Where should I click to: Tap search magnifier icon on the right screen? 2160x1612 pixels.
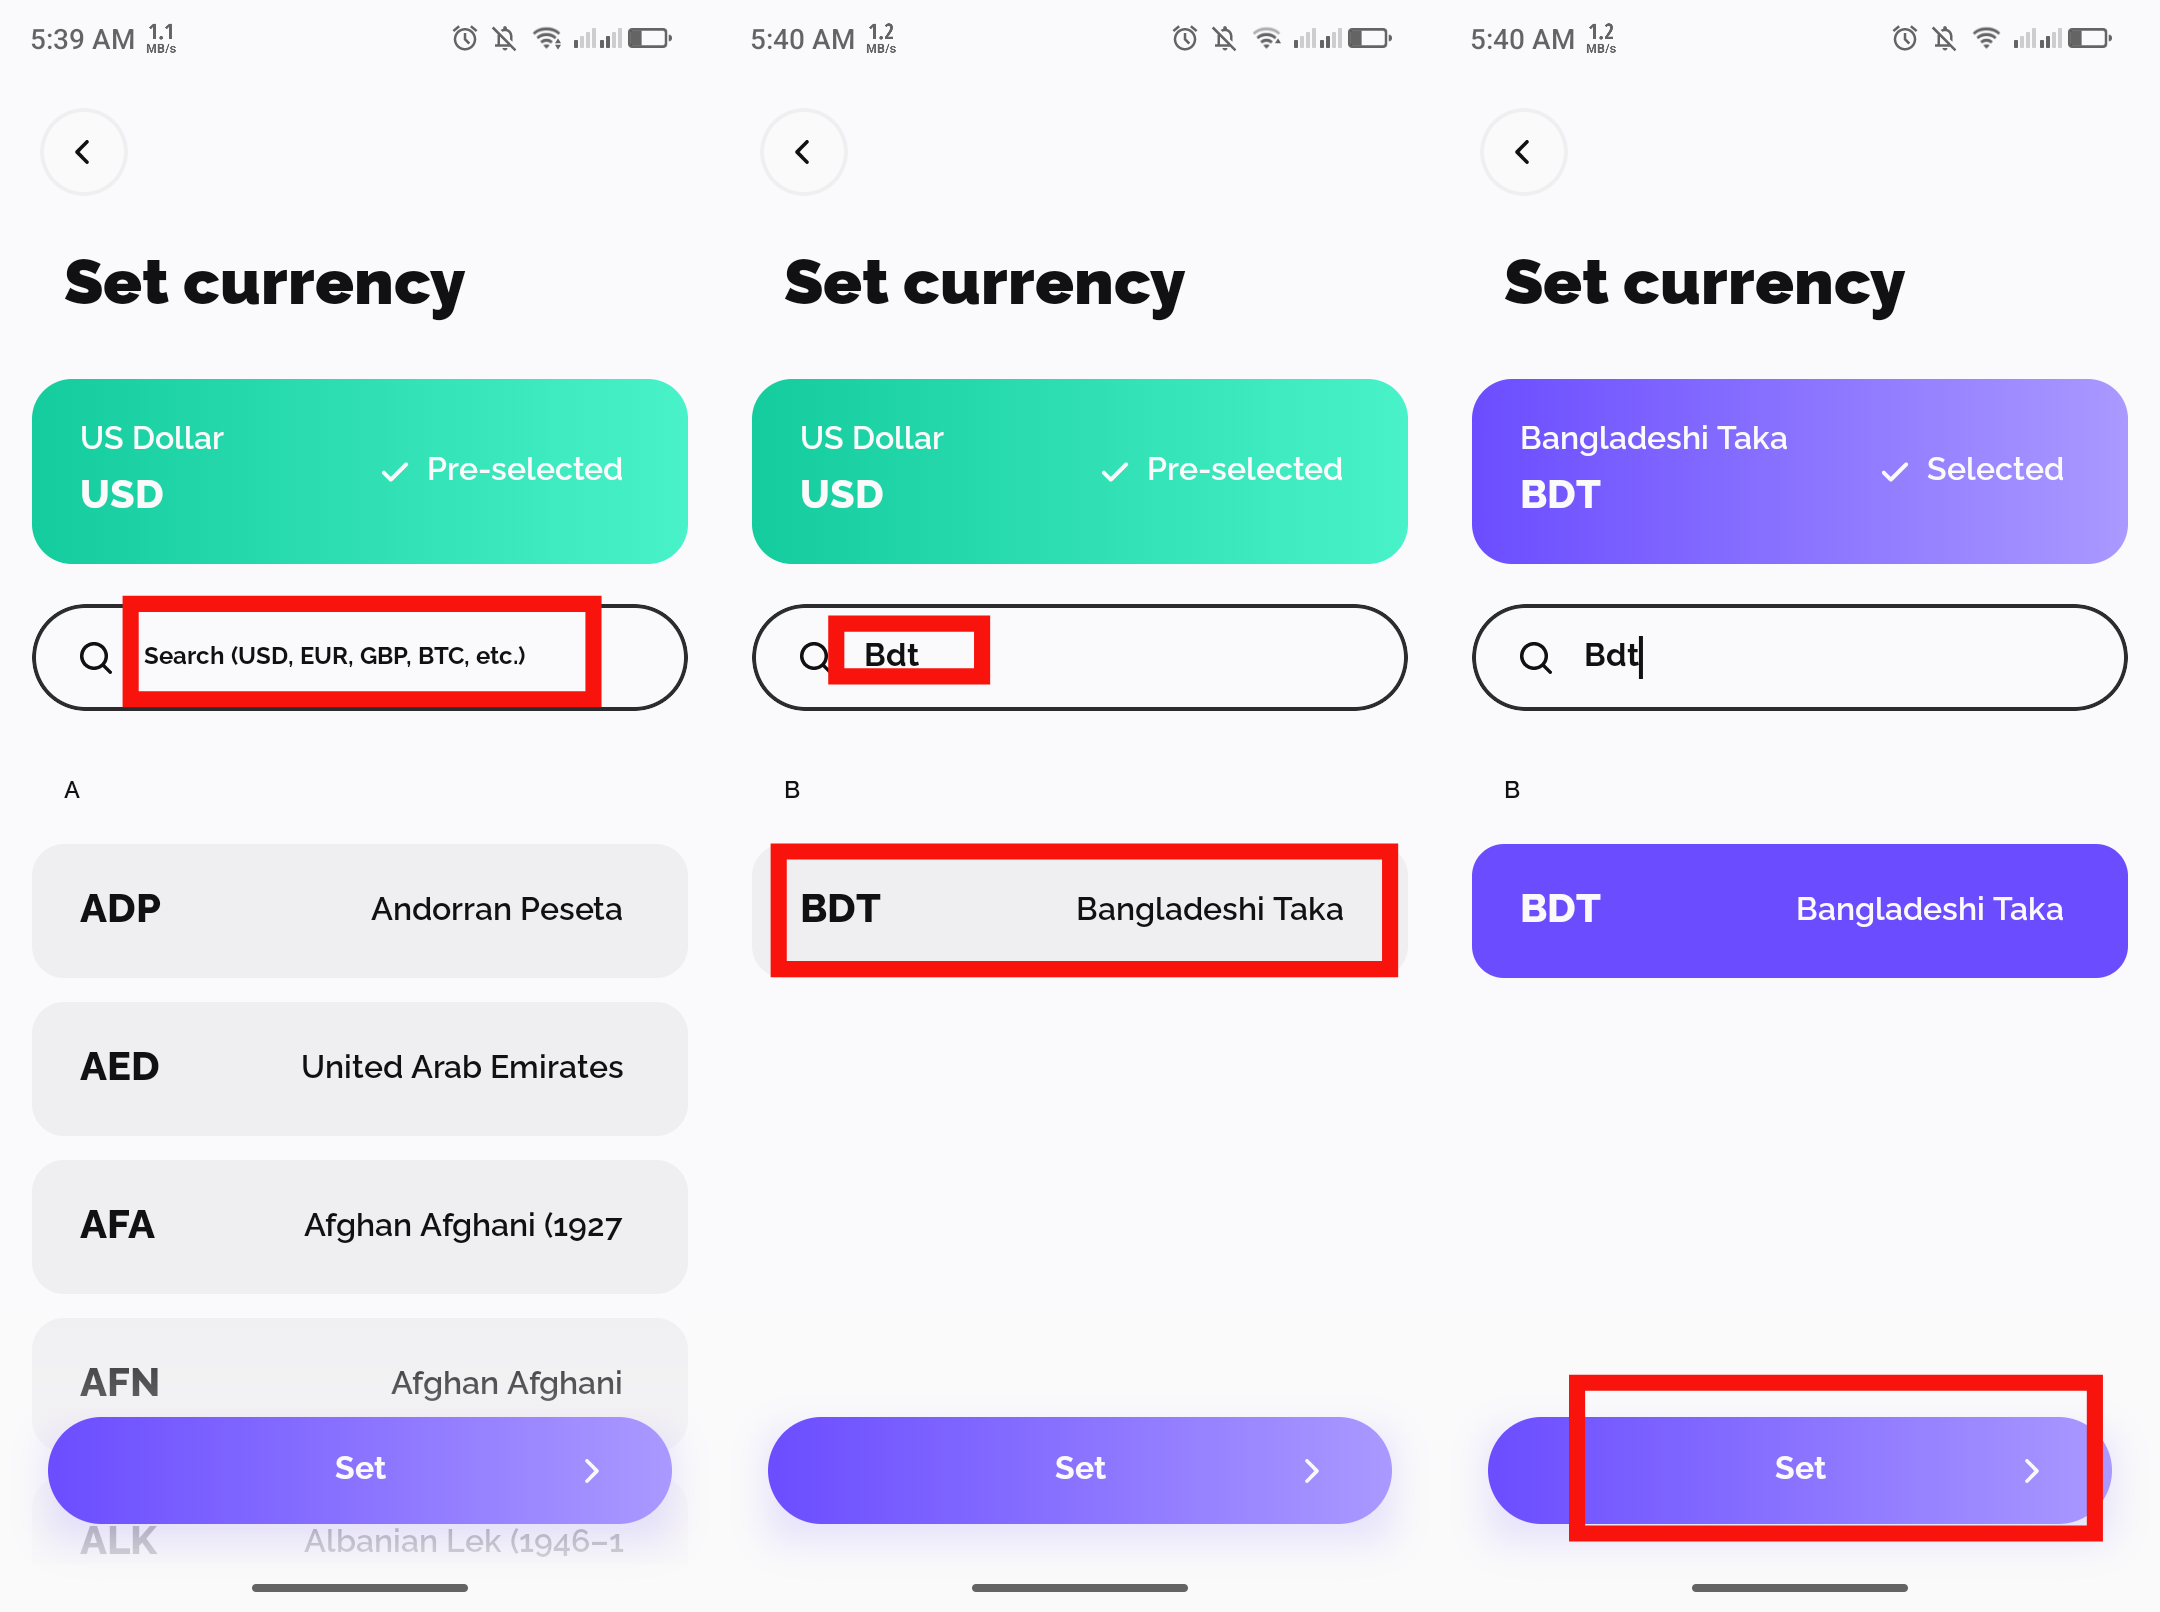(x=1536, y=657)
